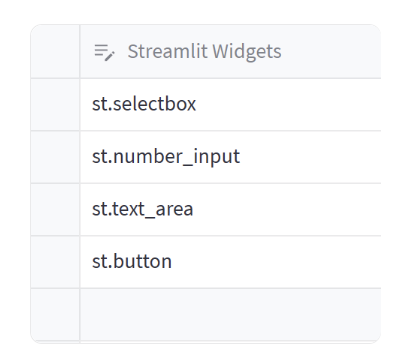
Task: Select all rows via header corner cell
Action: (x=55, y=51)
